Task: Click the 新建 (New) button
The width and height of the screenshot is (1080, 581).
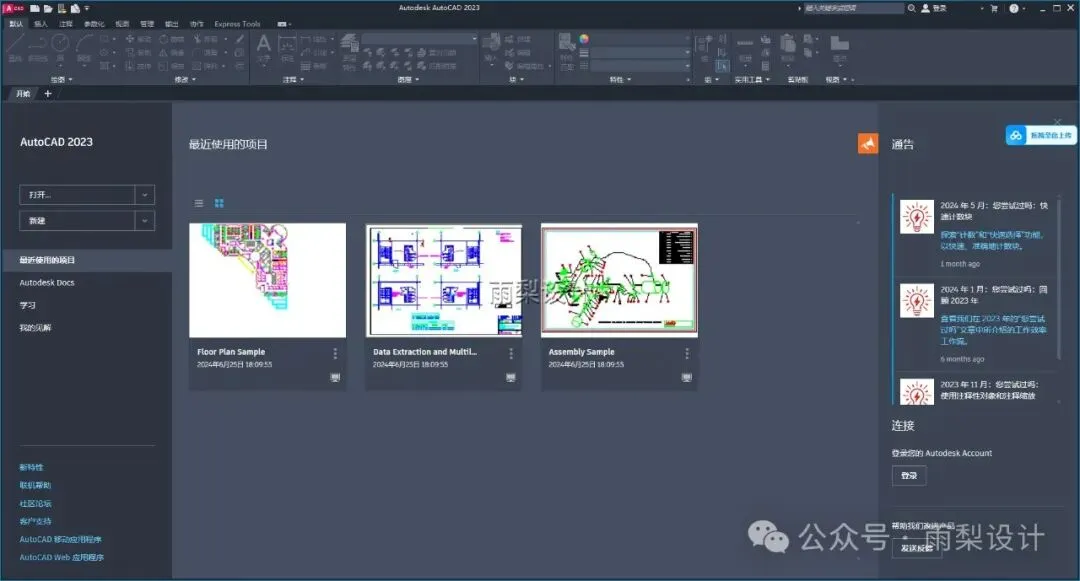Action: [x=77, y=220]
